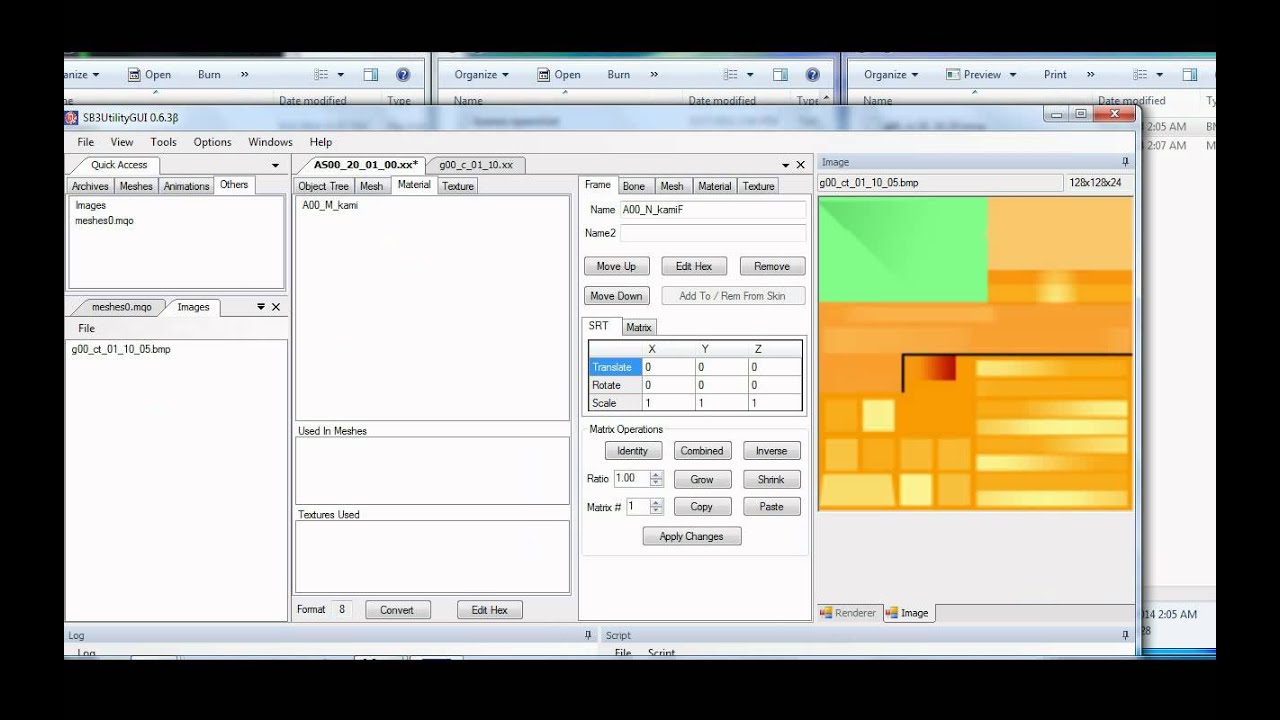The height and width of the screenshot is (720, 1280).
Task: Click the Copy matrix button
Action: pyautogui.click(x=702, y=507)
